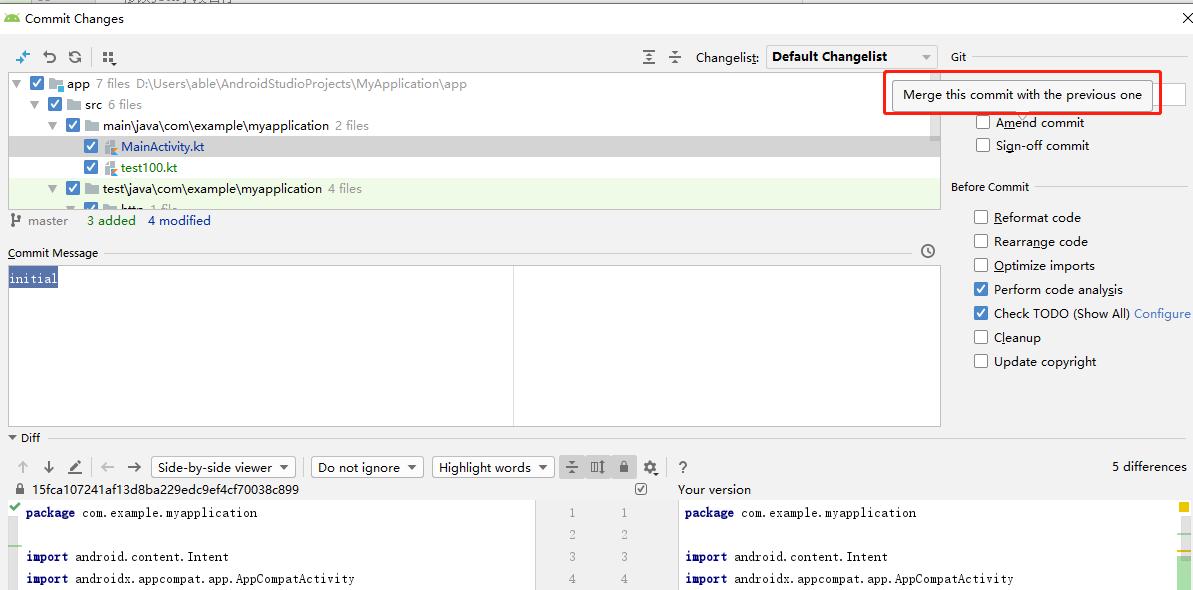This screenshot has width=1193, height=590.
Task: Click the Show Diff icon in commit toolbar
Action: coord(23,57)
